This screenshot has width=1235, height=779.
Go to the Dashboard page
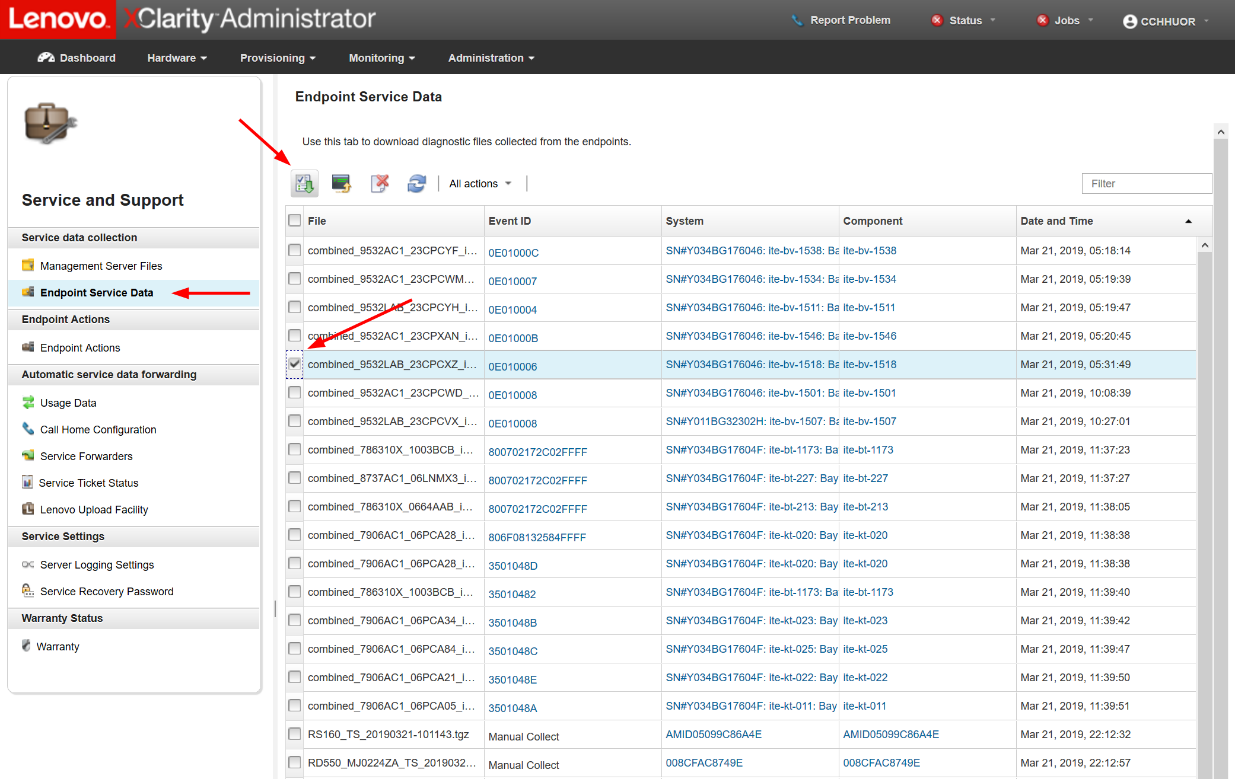pos(77,58)
